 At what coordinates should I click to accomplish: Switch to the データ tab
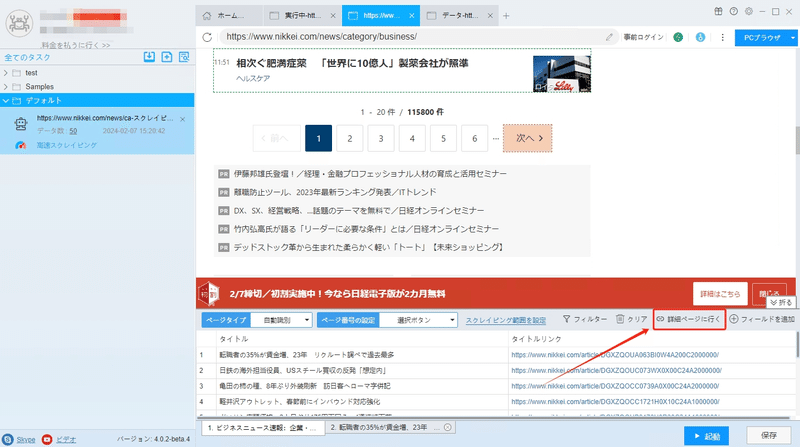[x=459, y=16]
